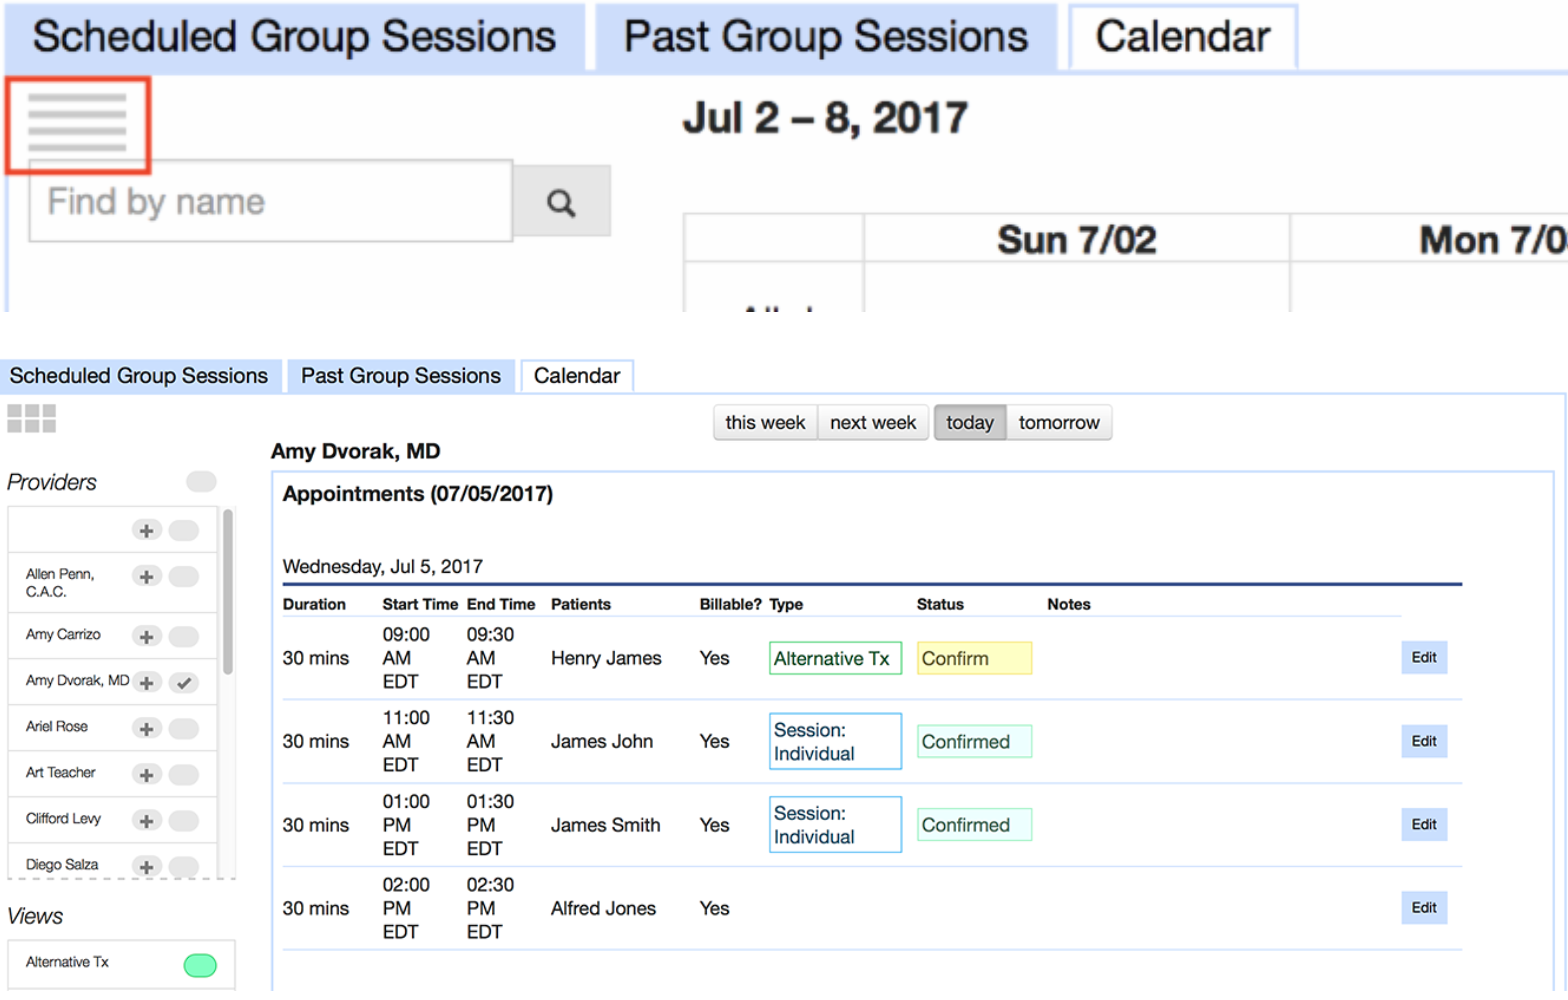
Task: Click the yellow Confirm status for Henry James
Action: 974,659
